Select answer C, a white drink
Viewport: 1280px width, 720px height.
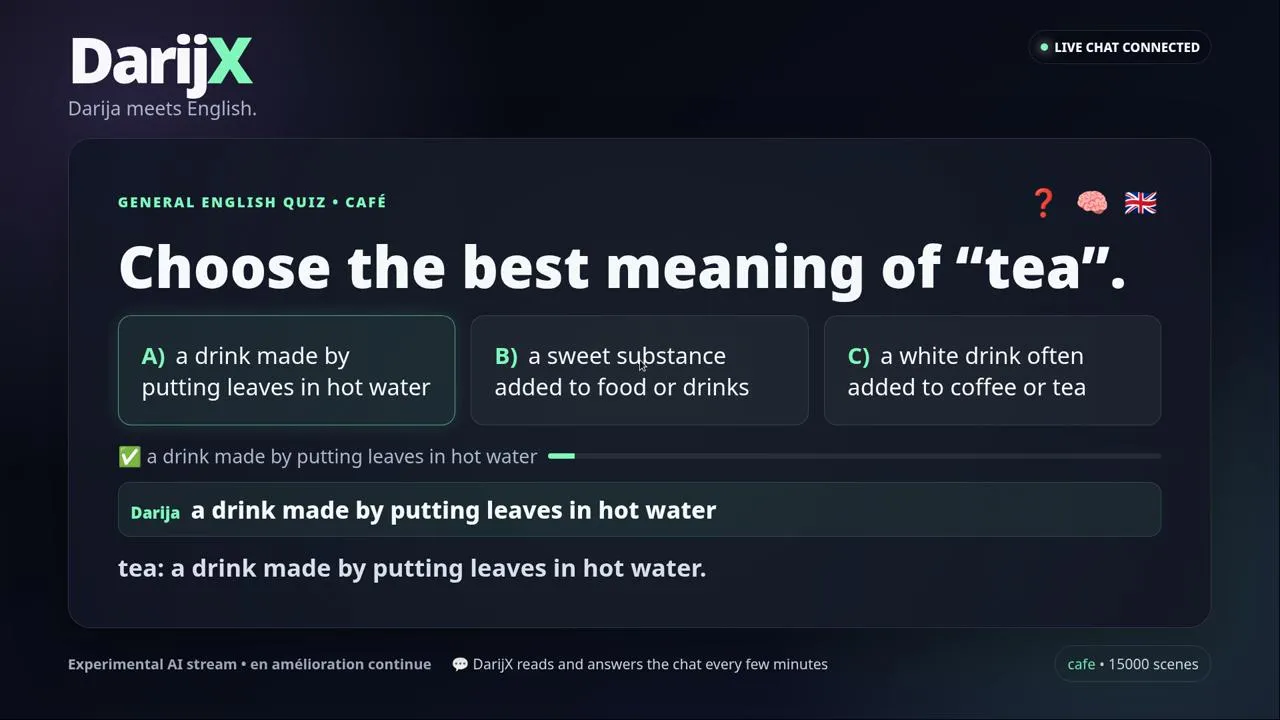[992, 371]
